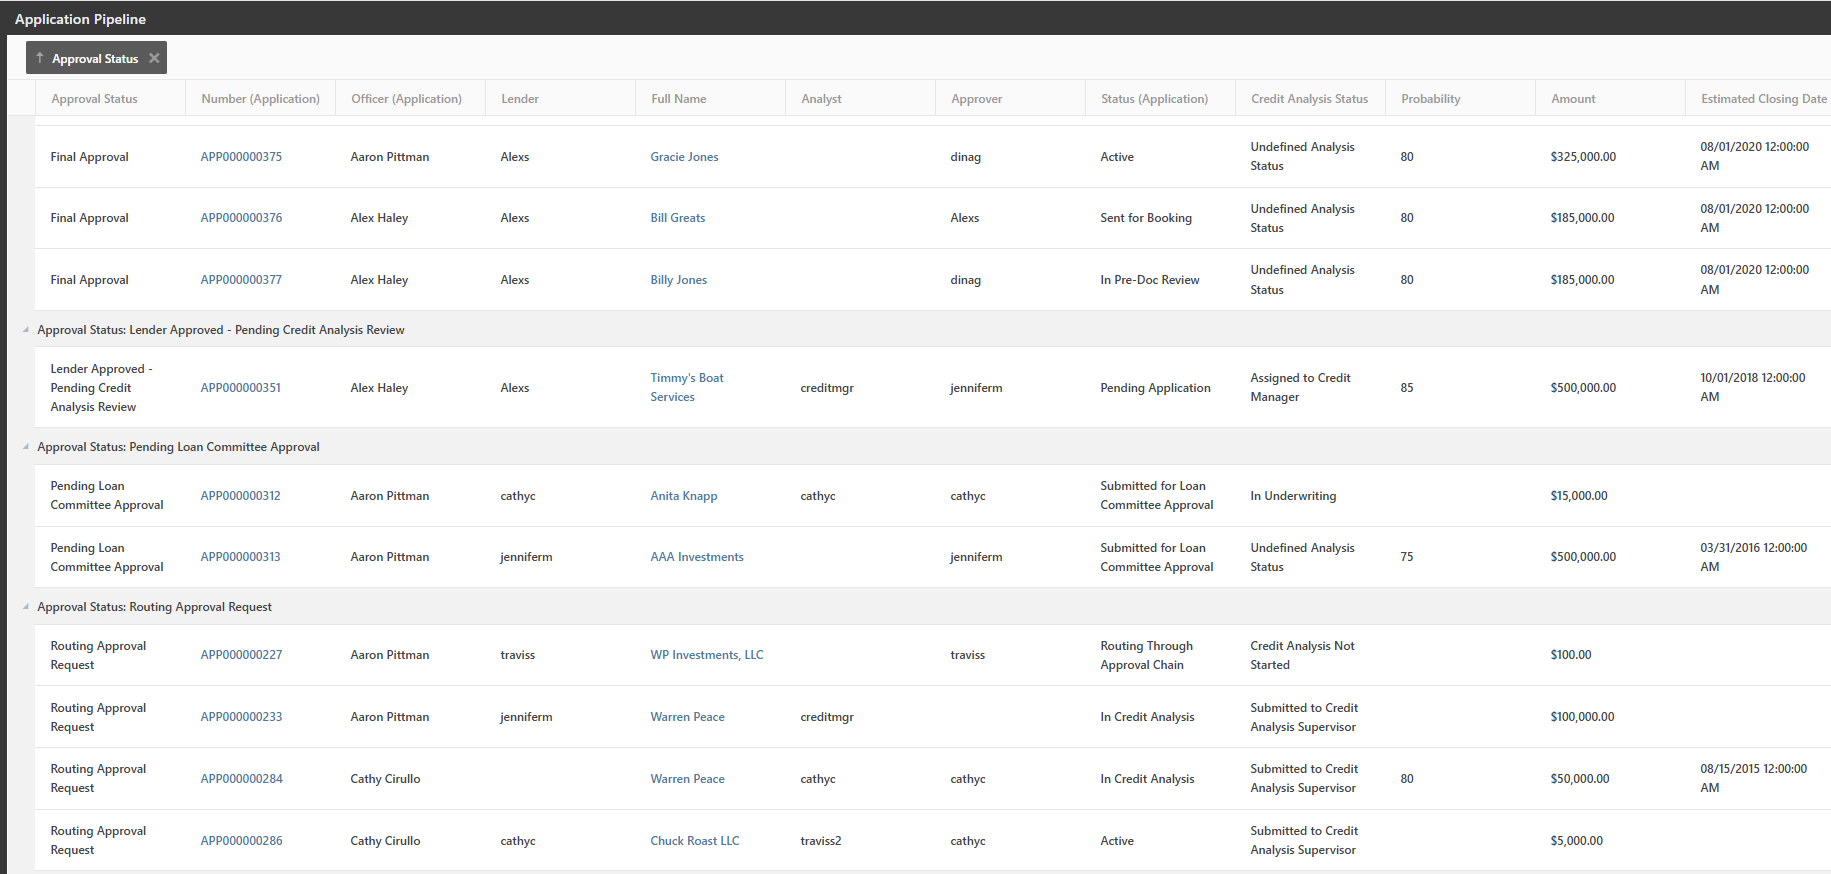This screenshot has width=1831, height=874.
Task: Click the Credit Analysis Status column header
Action: 1309,99
